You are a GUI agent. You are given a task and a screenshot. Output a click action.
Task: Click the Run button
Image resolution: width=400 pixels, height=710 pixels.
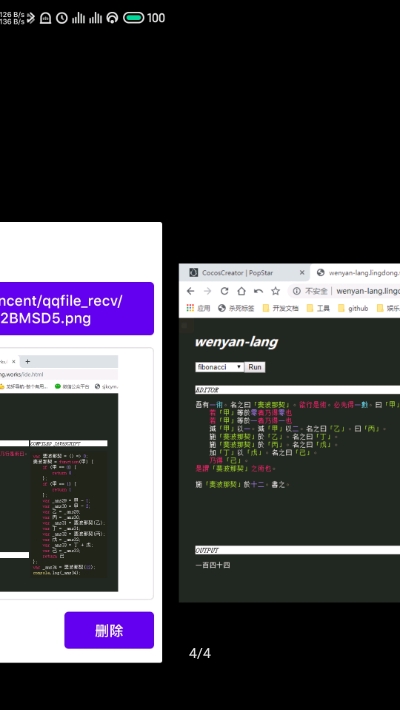(255, 367)
